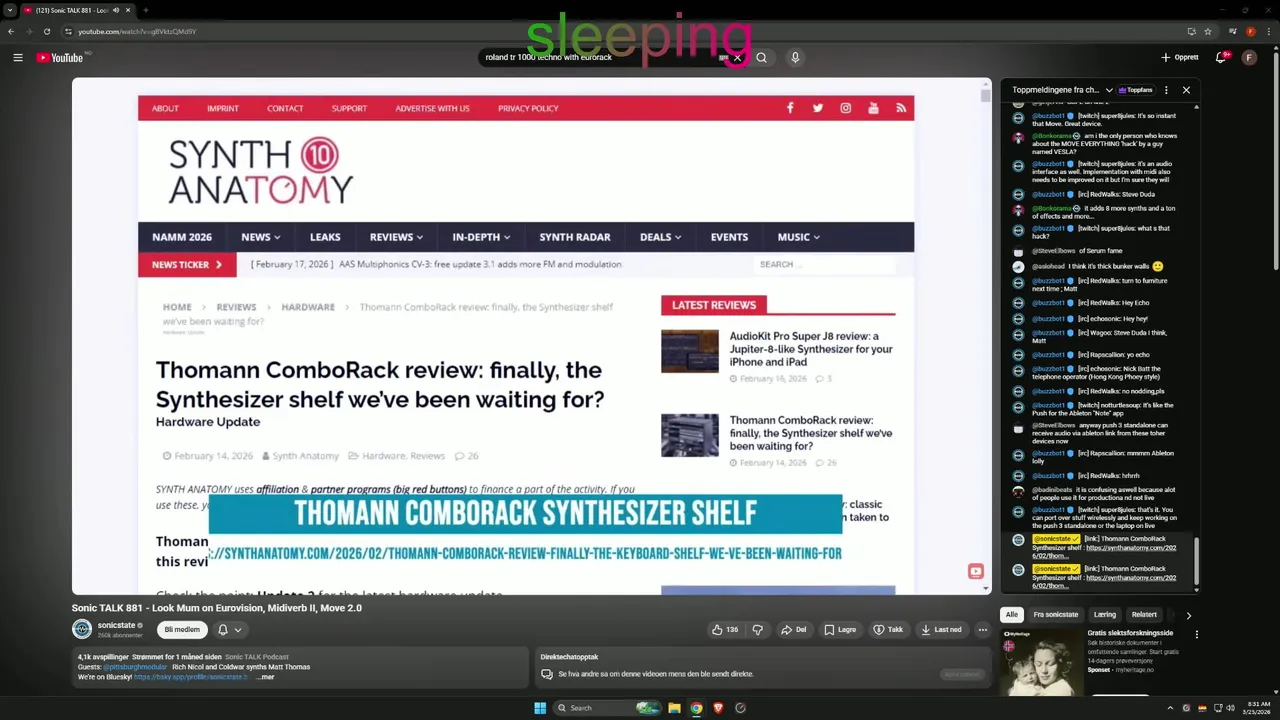Like the video with thumbs up
The image size is (1280, 720).
click(x=725, y=630)
